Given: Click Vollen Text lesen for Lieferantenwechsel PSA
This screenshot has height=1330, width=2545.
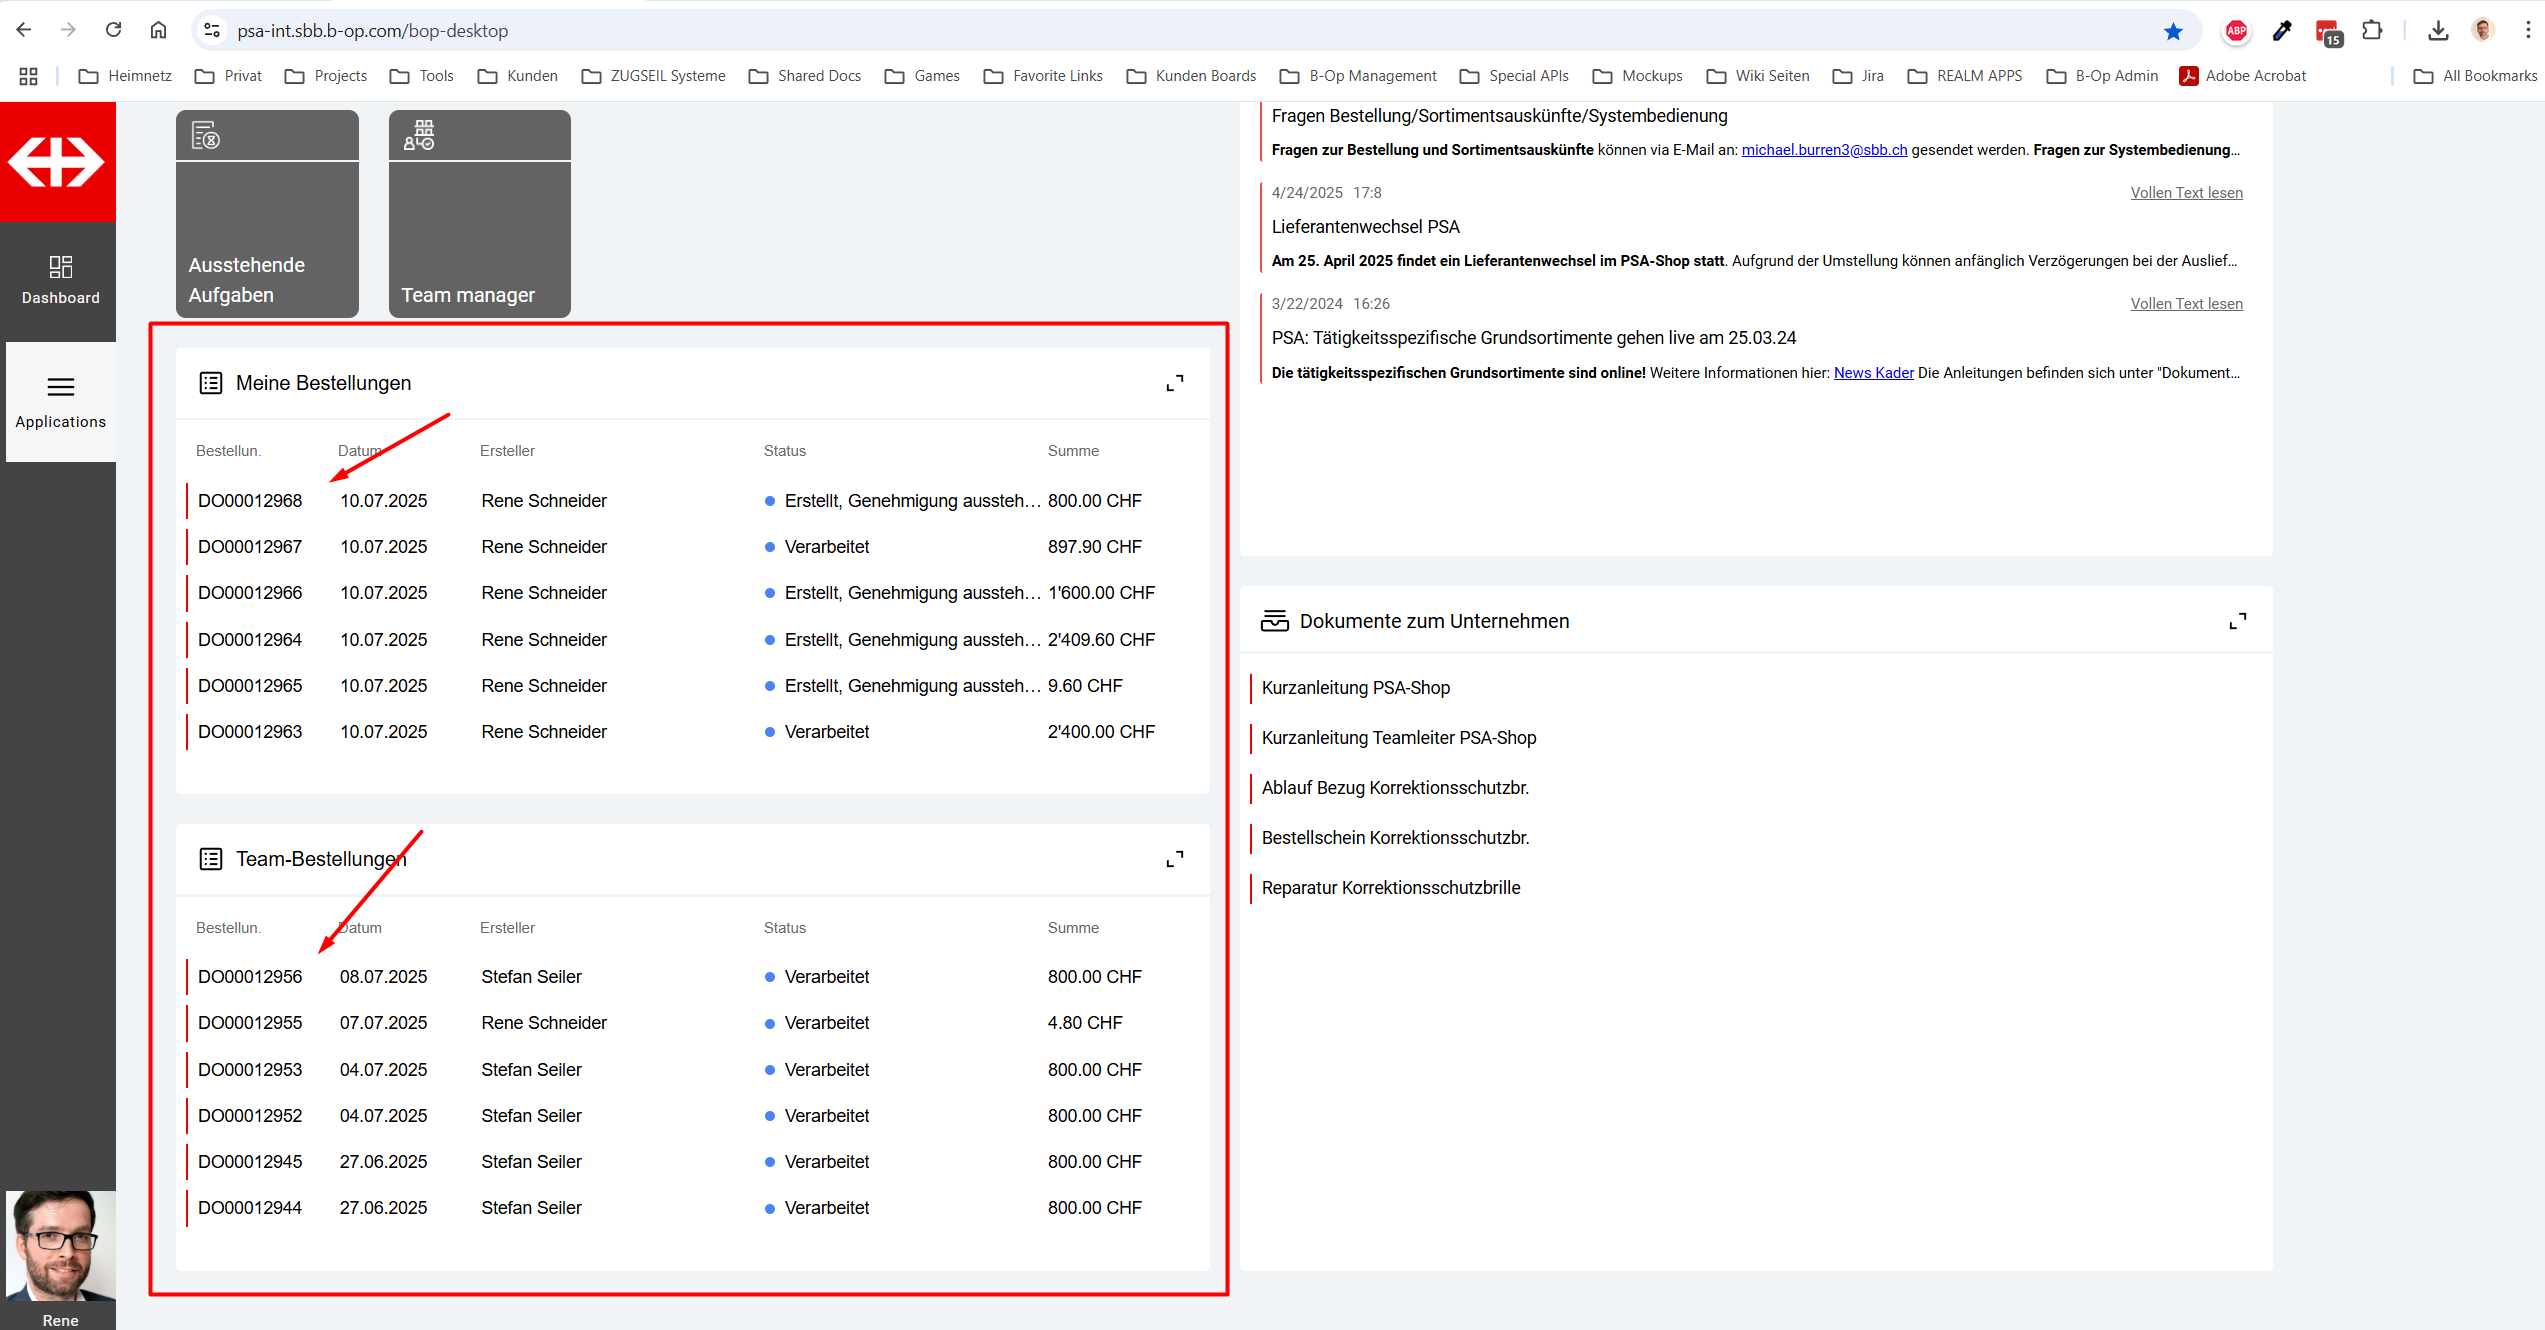Looking at the screenshot, I should [2186, 193].
